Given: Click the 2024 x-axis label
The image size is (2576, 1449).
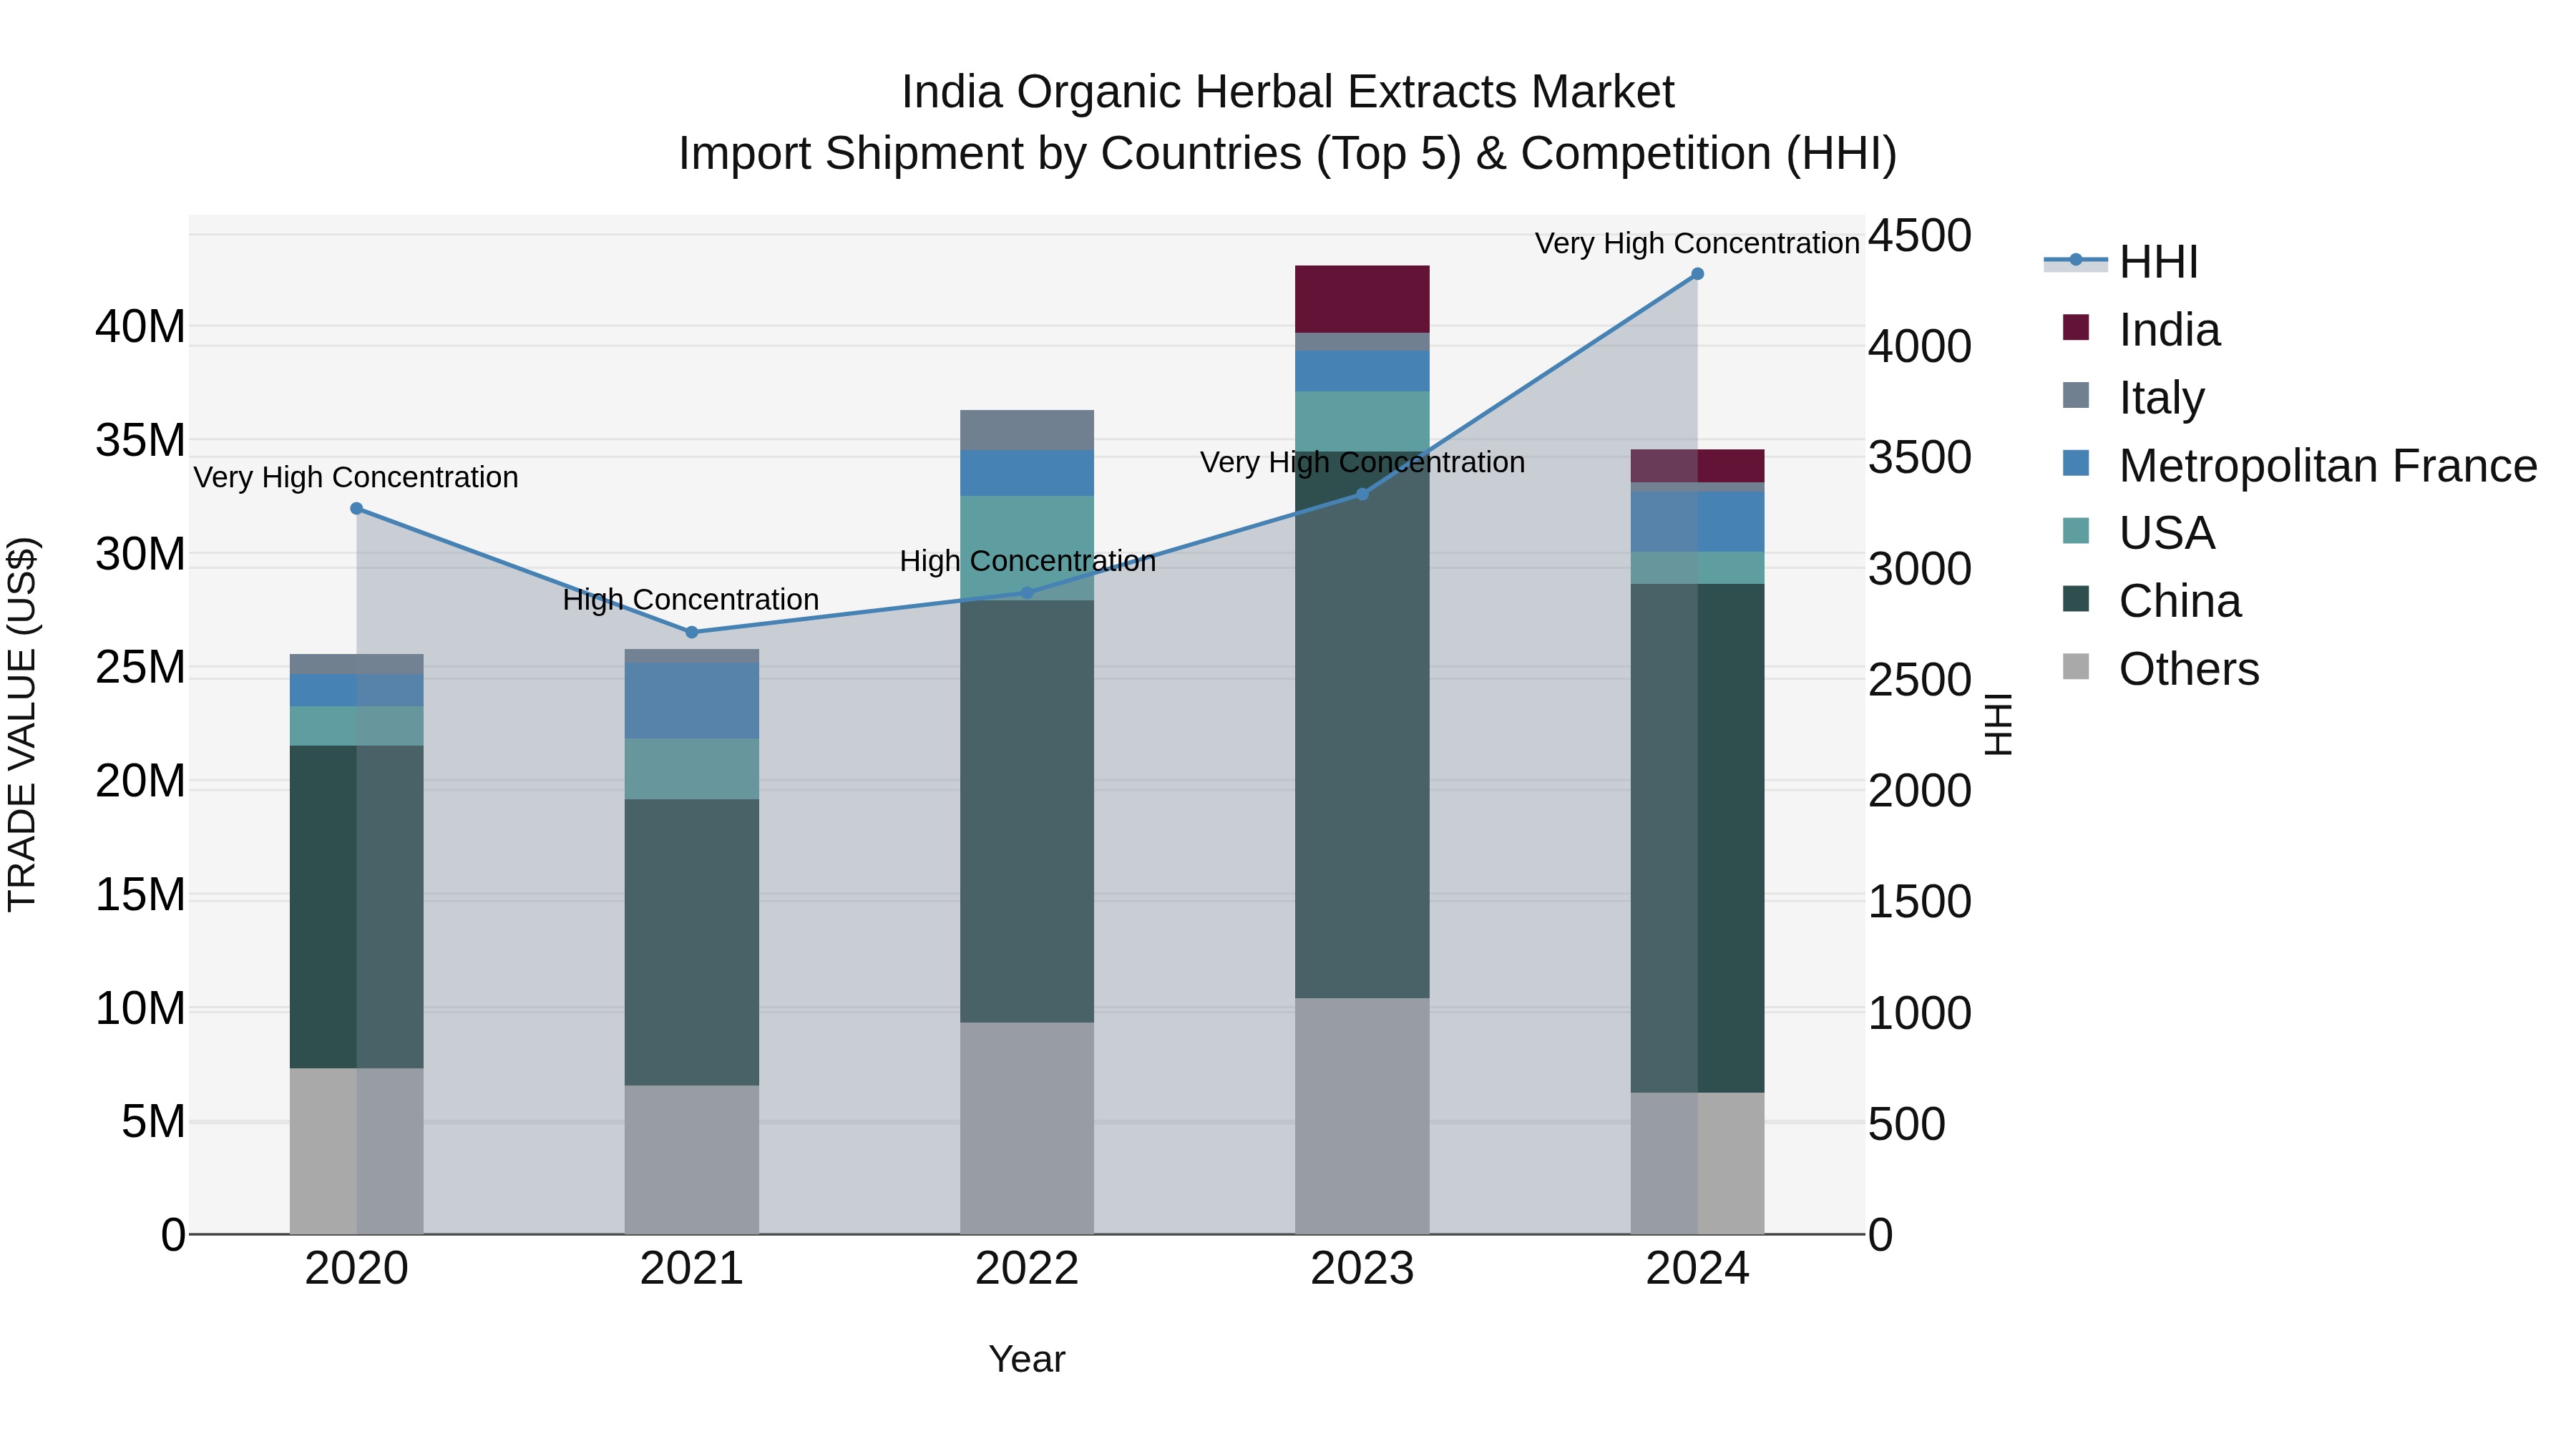Looking at the screenshot, I should point(1697,1269).
